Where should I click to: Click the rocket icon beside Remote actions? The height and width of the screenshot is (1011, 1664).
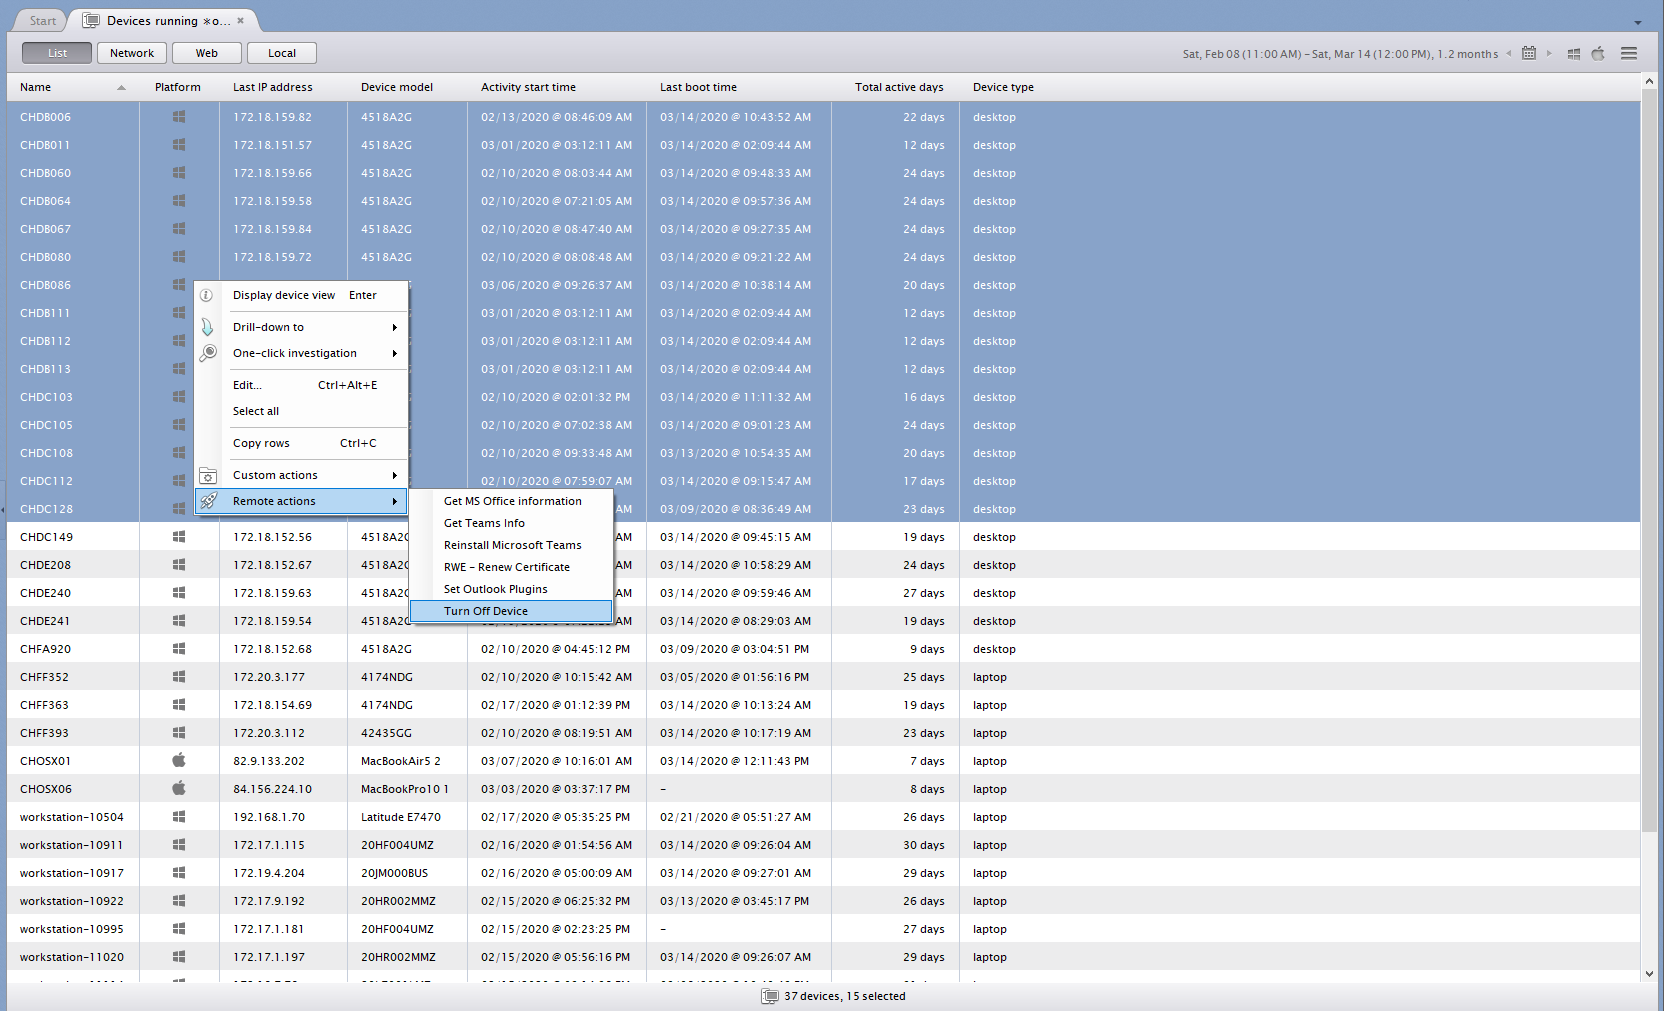pos(208,501)
